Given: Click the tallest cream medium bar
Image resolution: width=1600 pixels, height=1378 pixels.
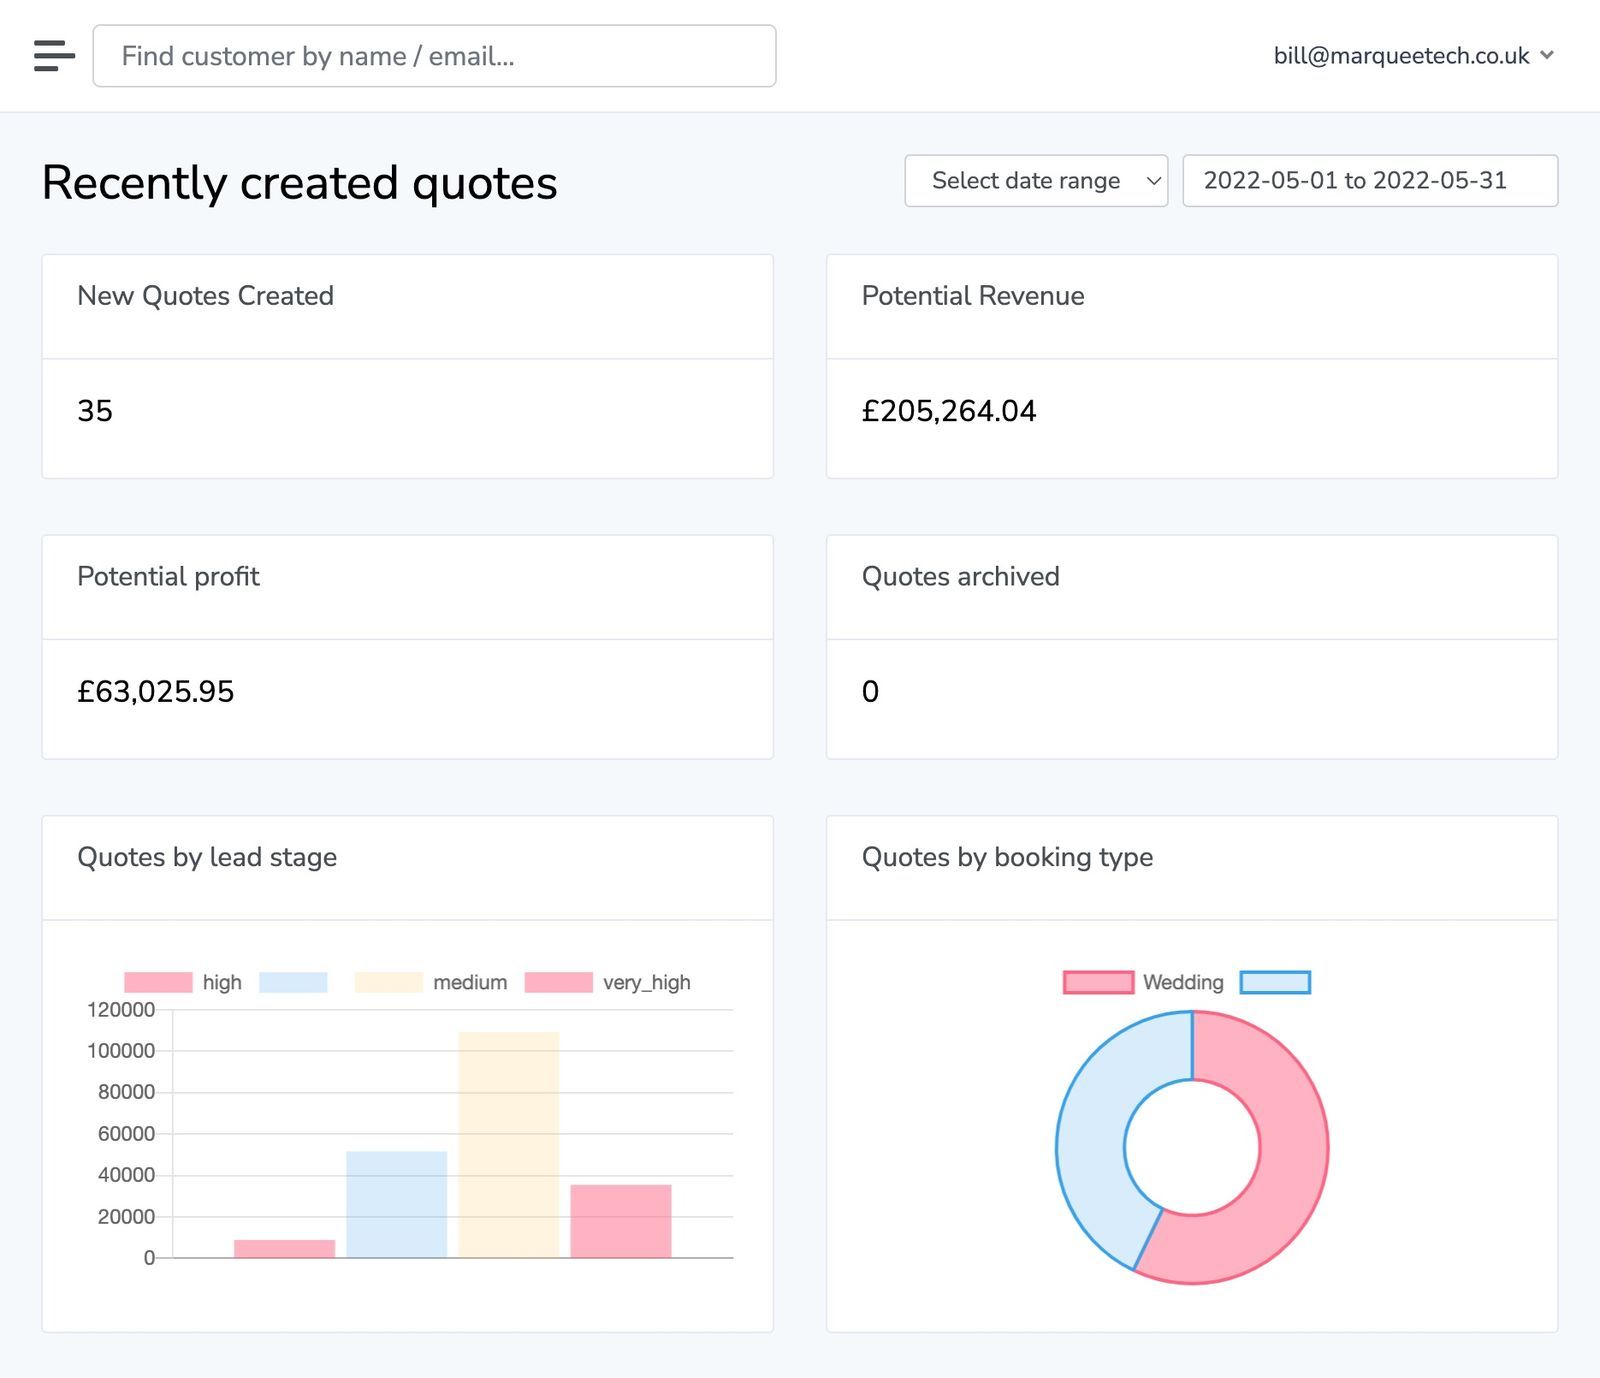Looking at the screenshot, I should 509,1144.
